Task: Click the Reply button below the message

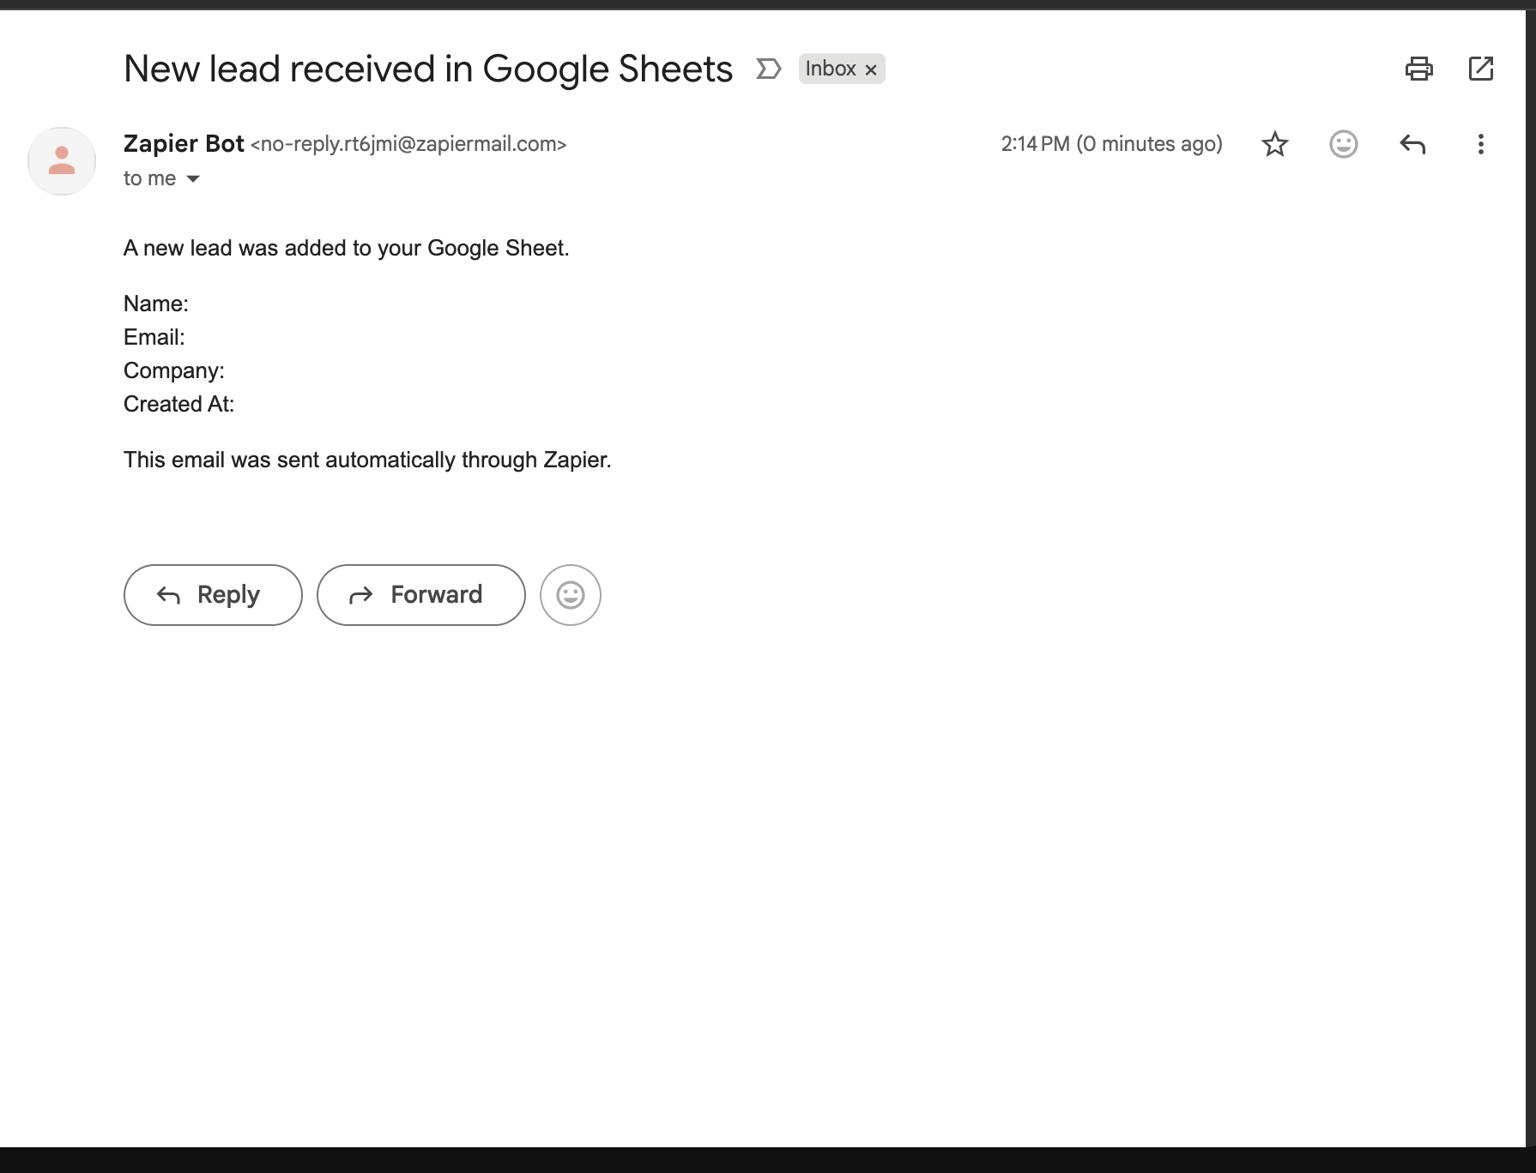Action: [213, 595]
